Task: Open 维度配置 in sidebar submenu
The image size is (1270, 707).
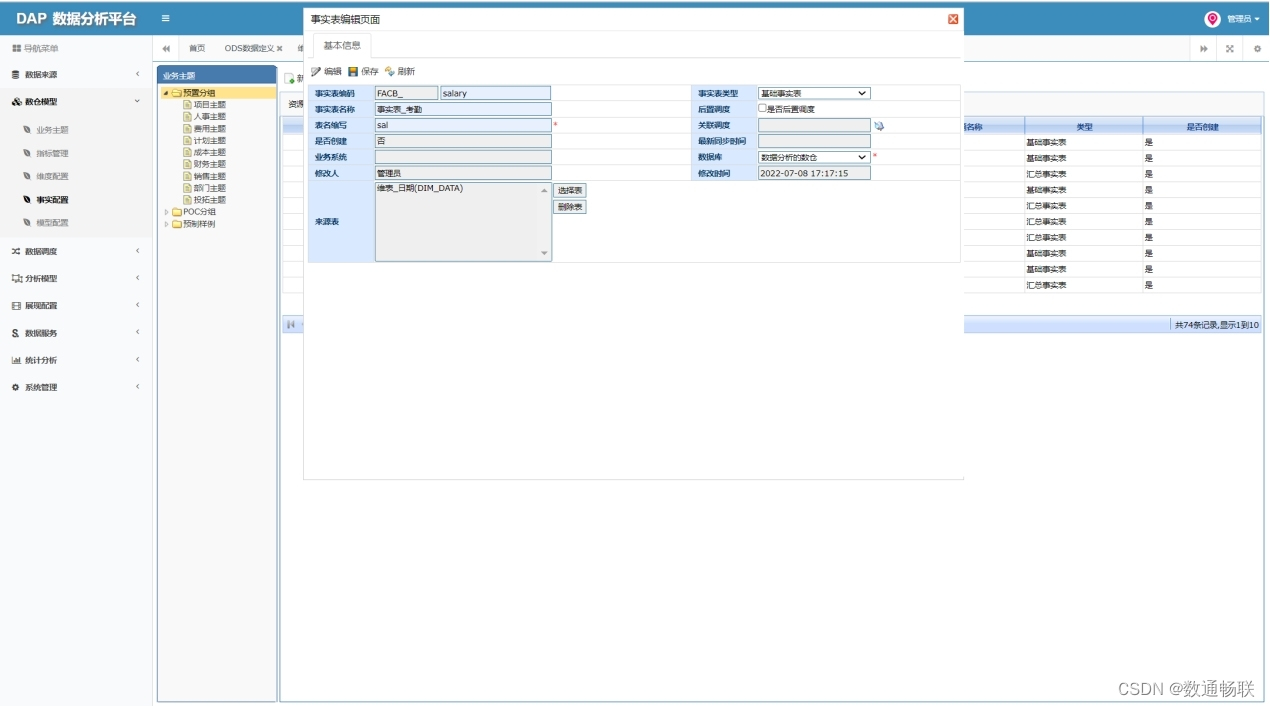Action: click(52, 176)
